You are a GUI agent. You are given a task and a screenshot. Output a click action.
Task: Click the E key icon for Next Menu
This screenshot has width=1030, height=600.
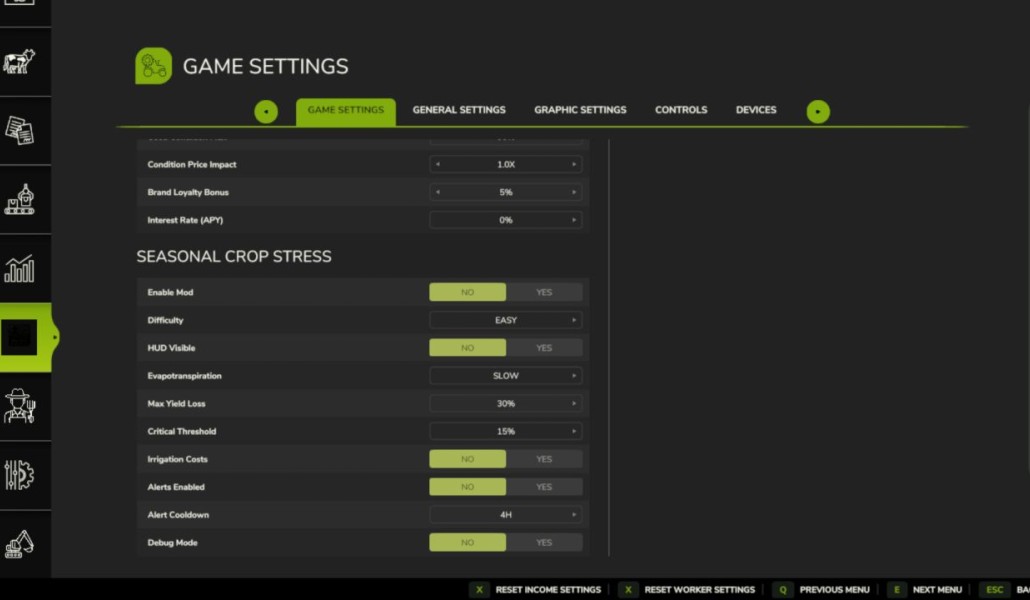tap(897, 589)
